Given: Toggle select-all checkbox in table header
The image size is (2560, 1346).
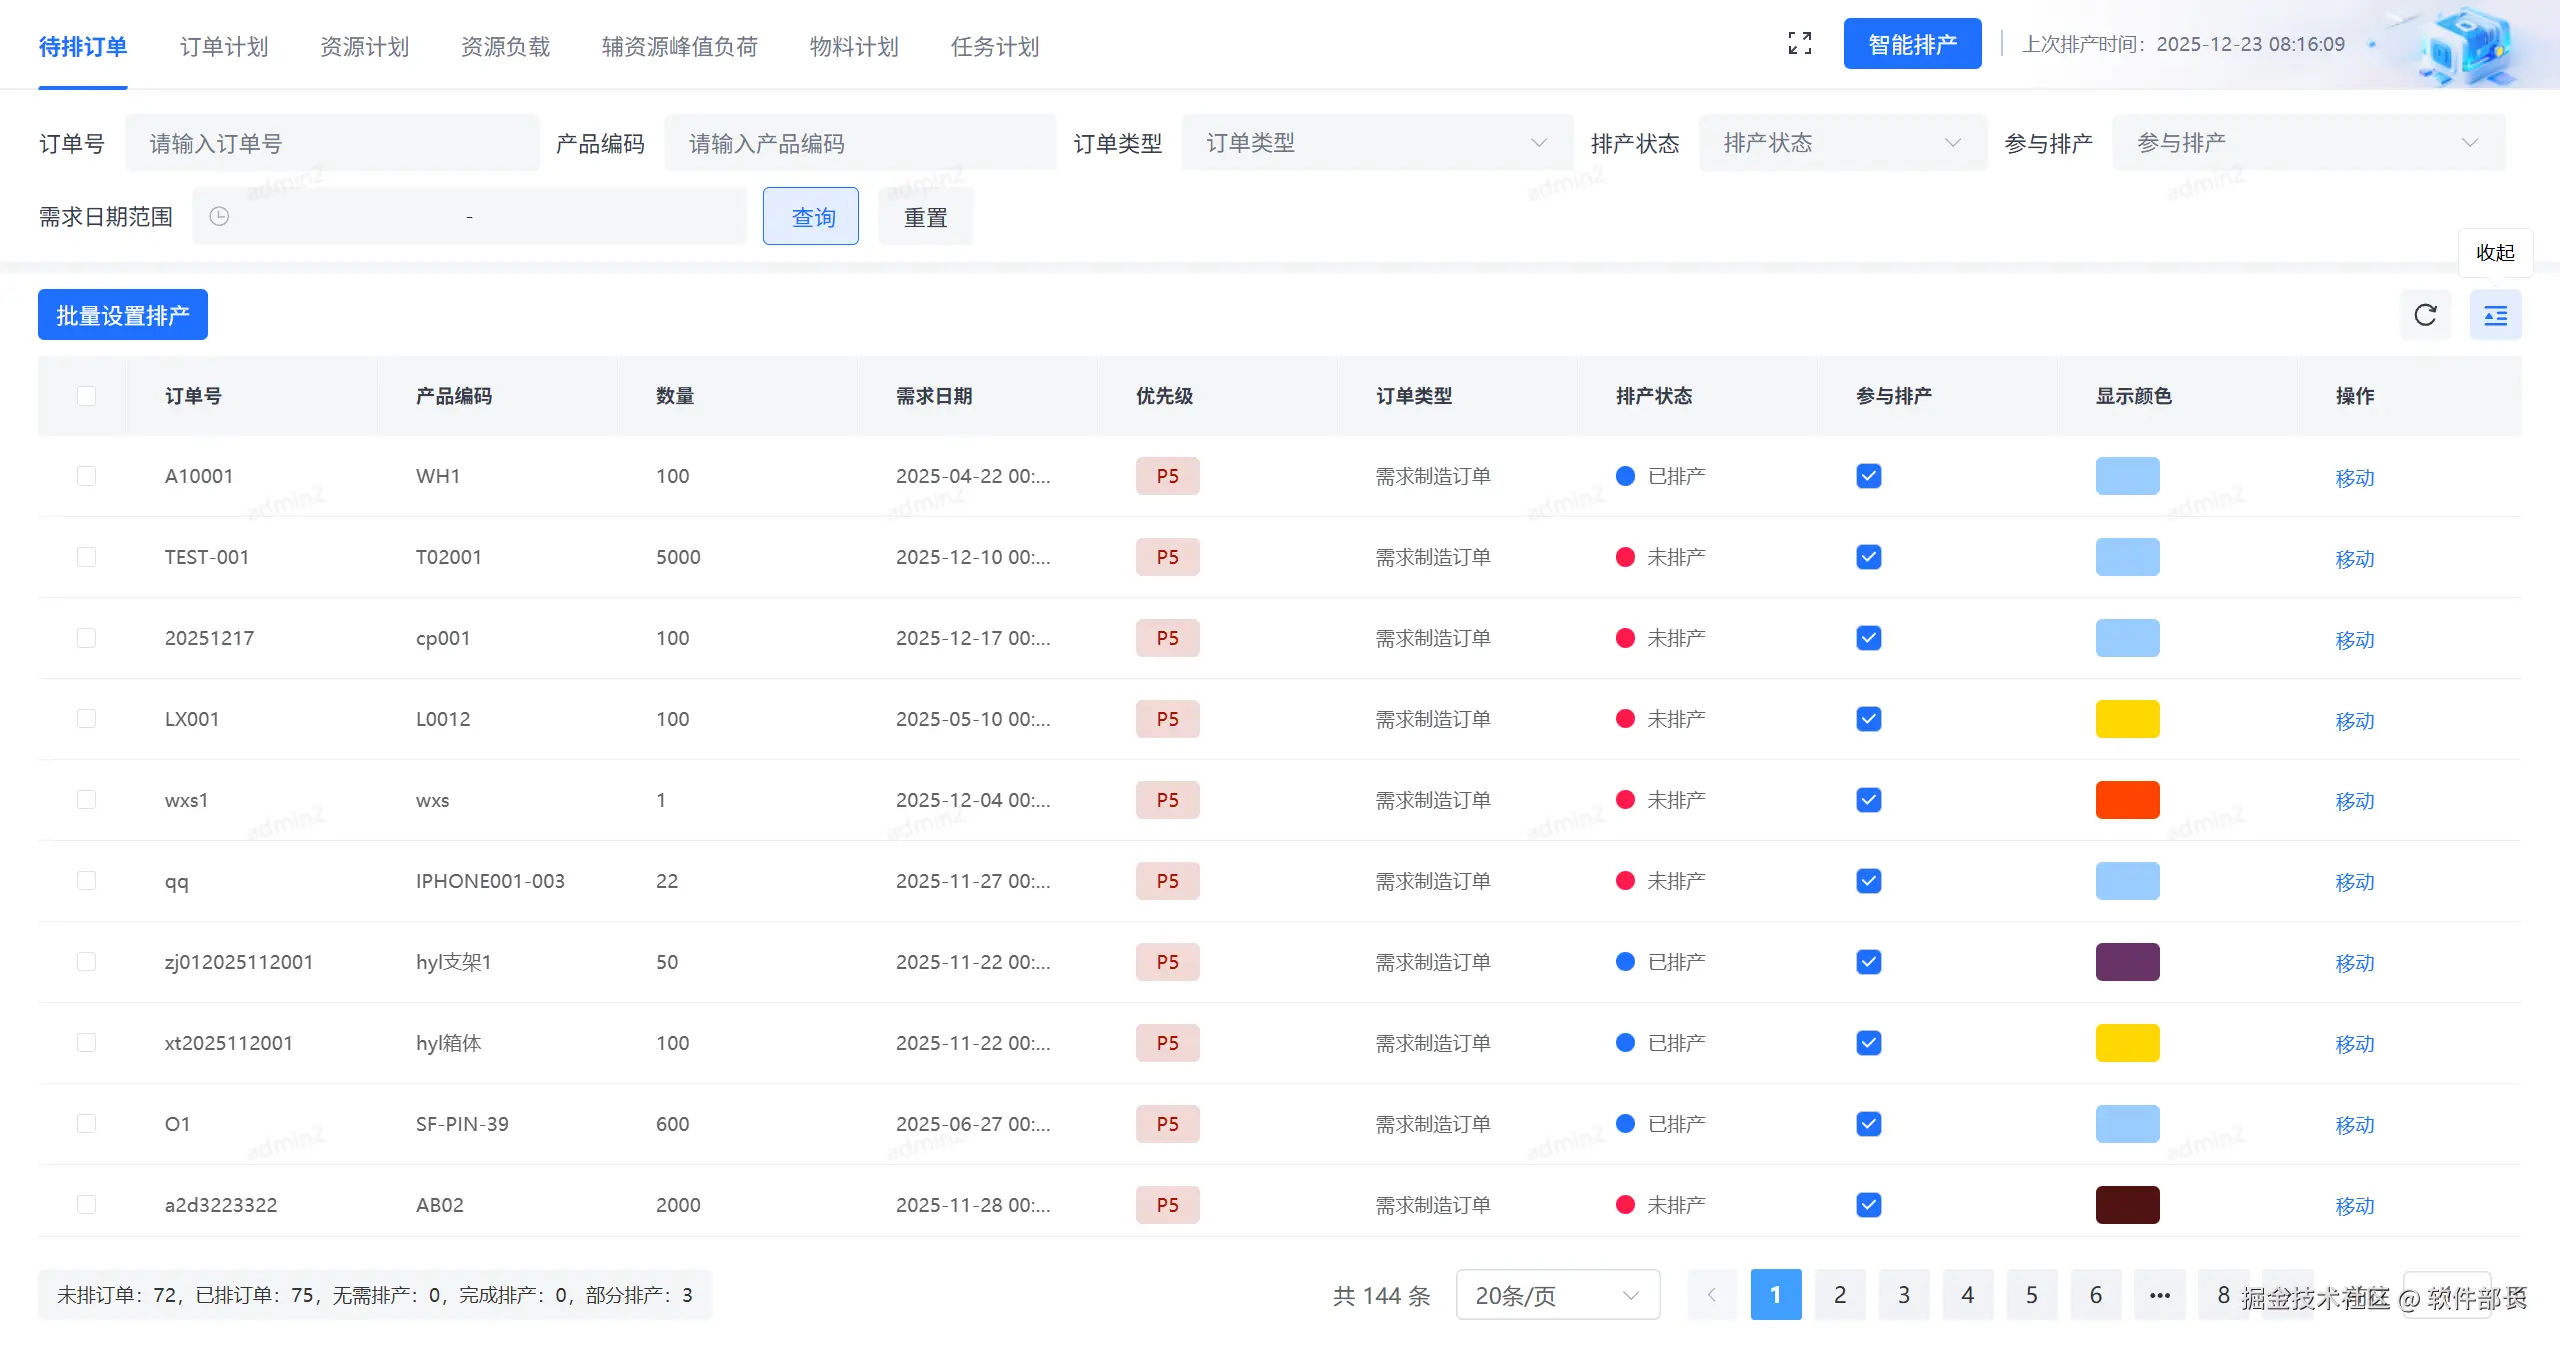Looking at the screenshot, I should coord(87,396).
